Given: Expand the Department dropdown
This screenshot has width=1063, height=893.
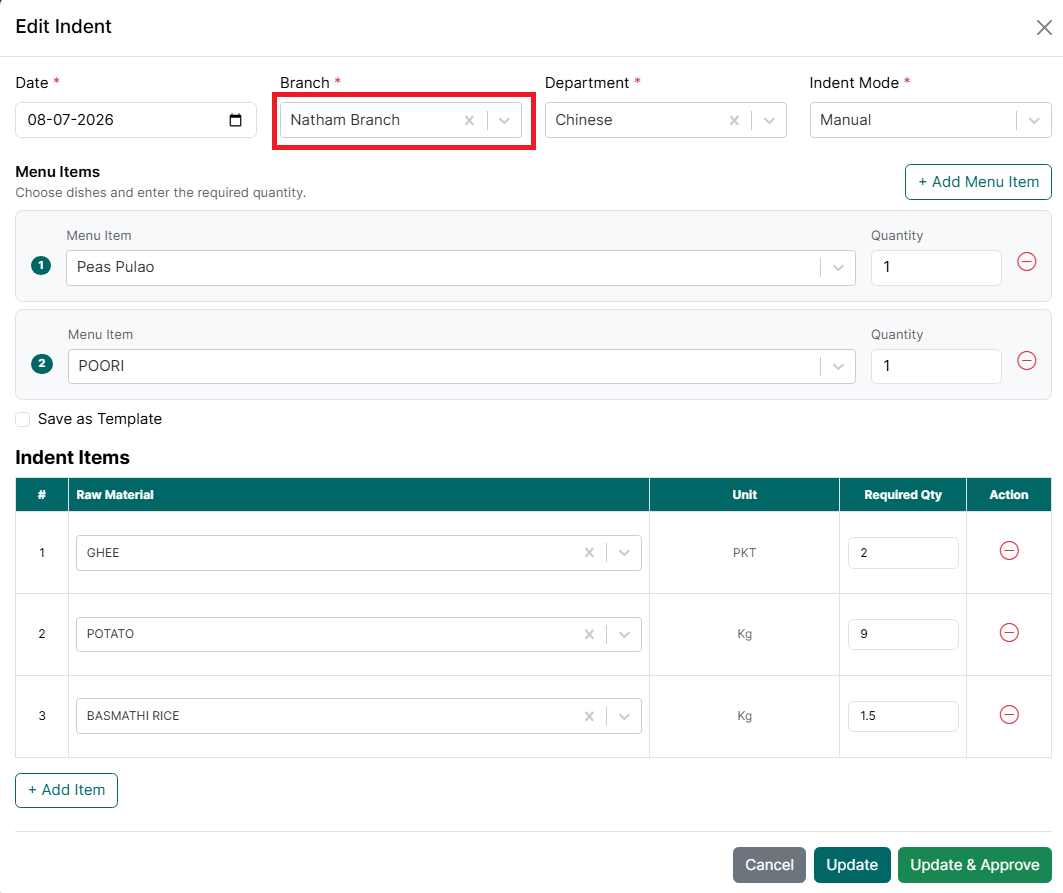Looking at the screenshot, I should (x=769, y=120).
